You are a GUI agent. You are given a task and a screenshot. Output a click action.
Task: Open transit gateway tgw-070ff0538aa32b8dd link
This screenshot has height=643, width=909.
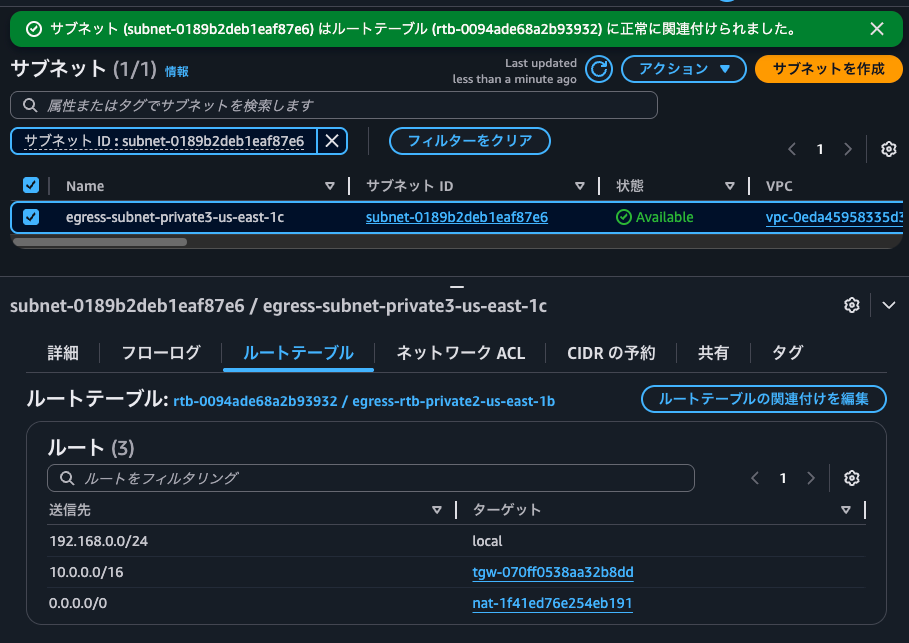(552, 572)
